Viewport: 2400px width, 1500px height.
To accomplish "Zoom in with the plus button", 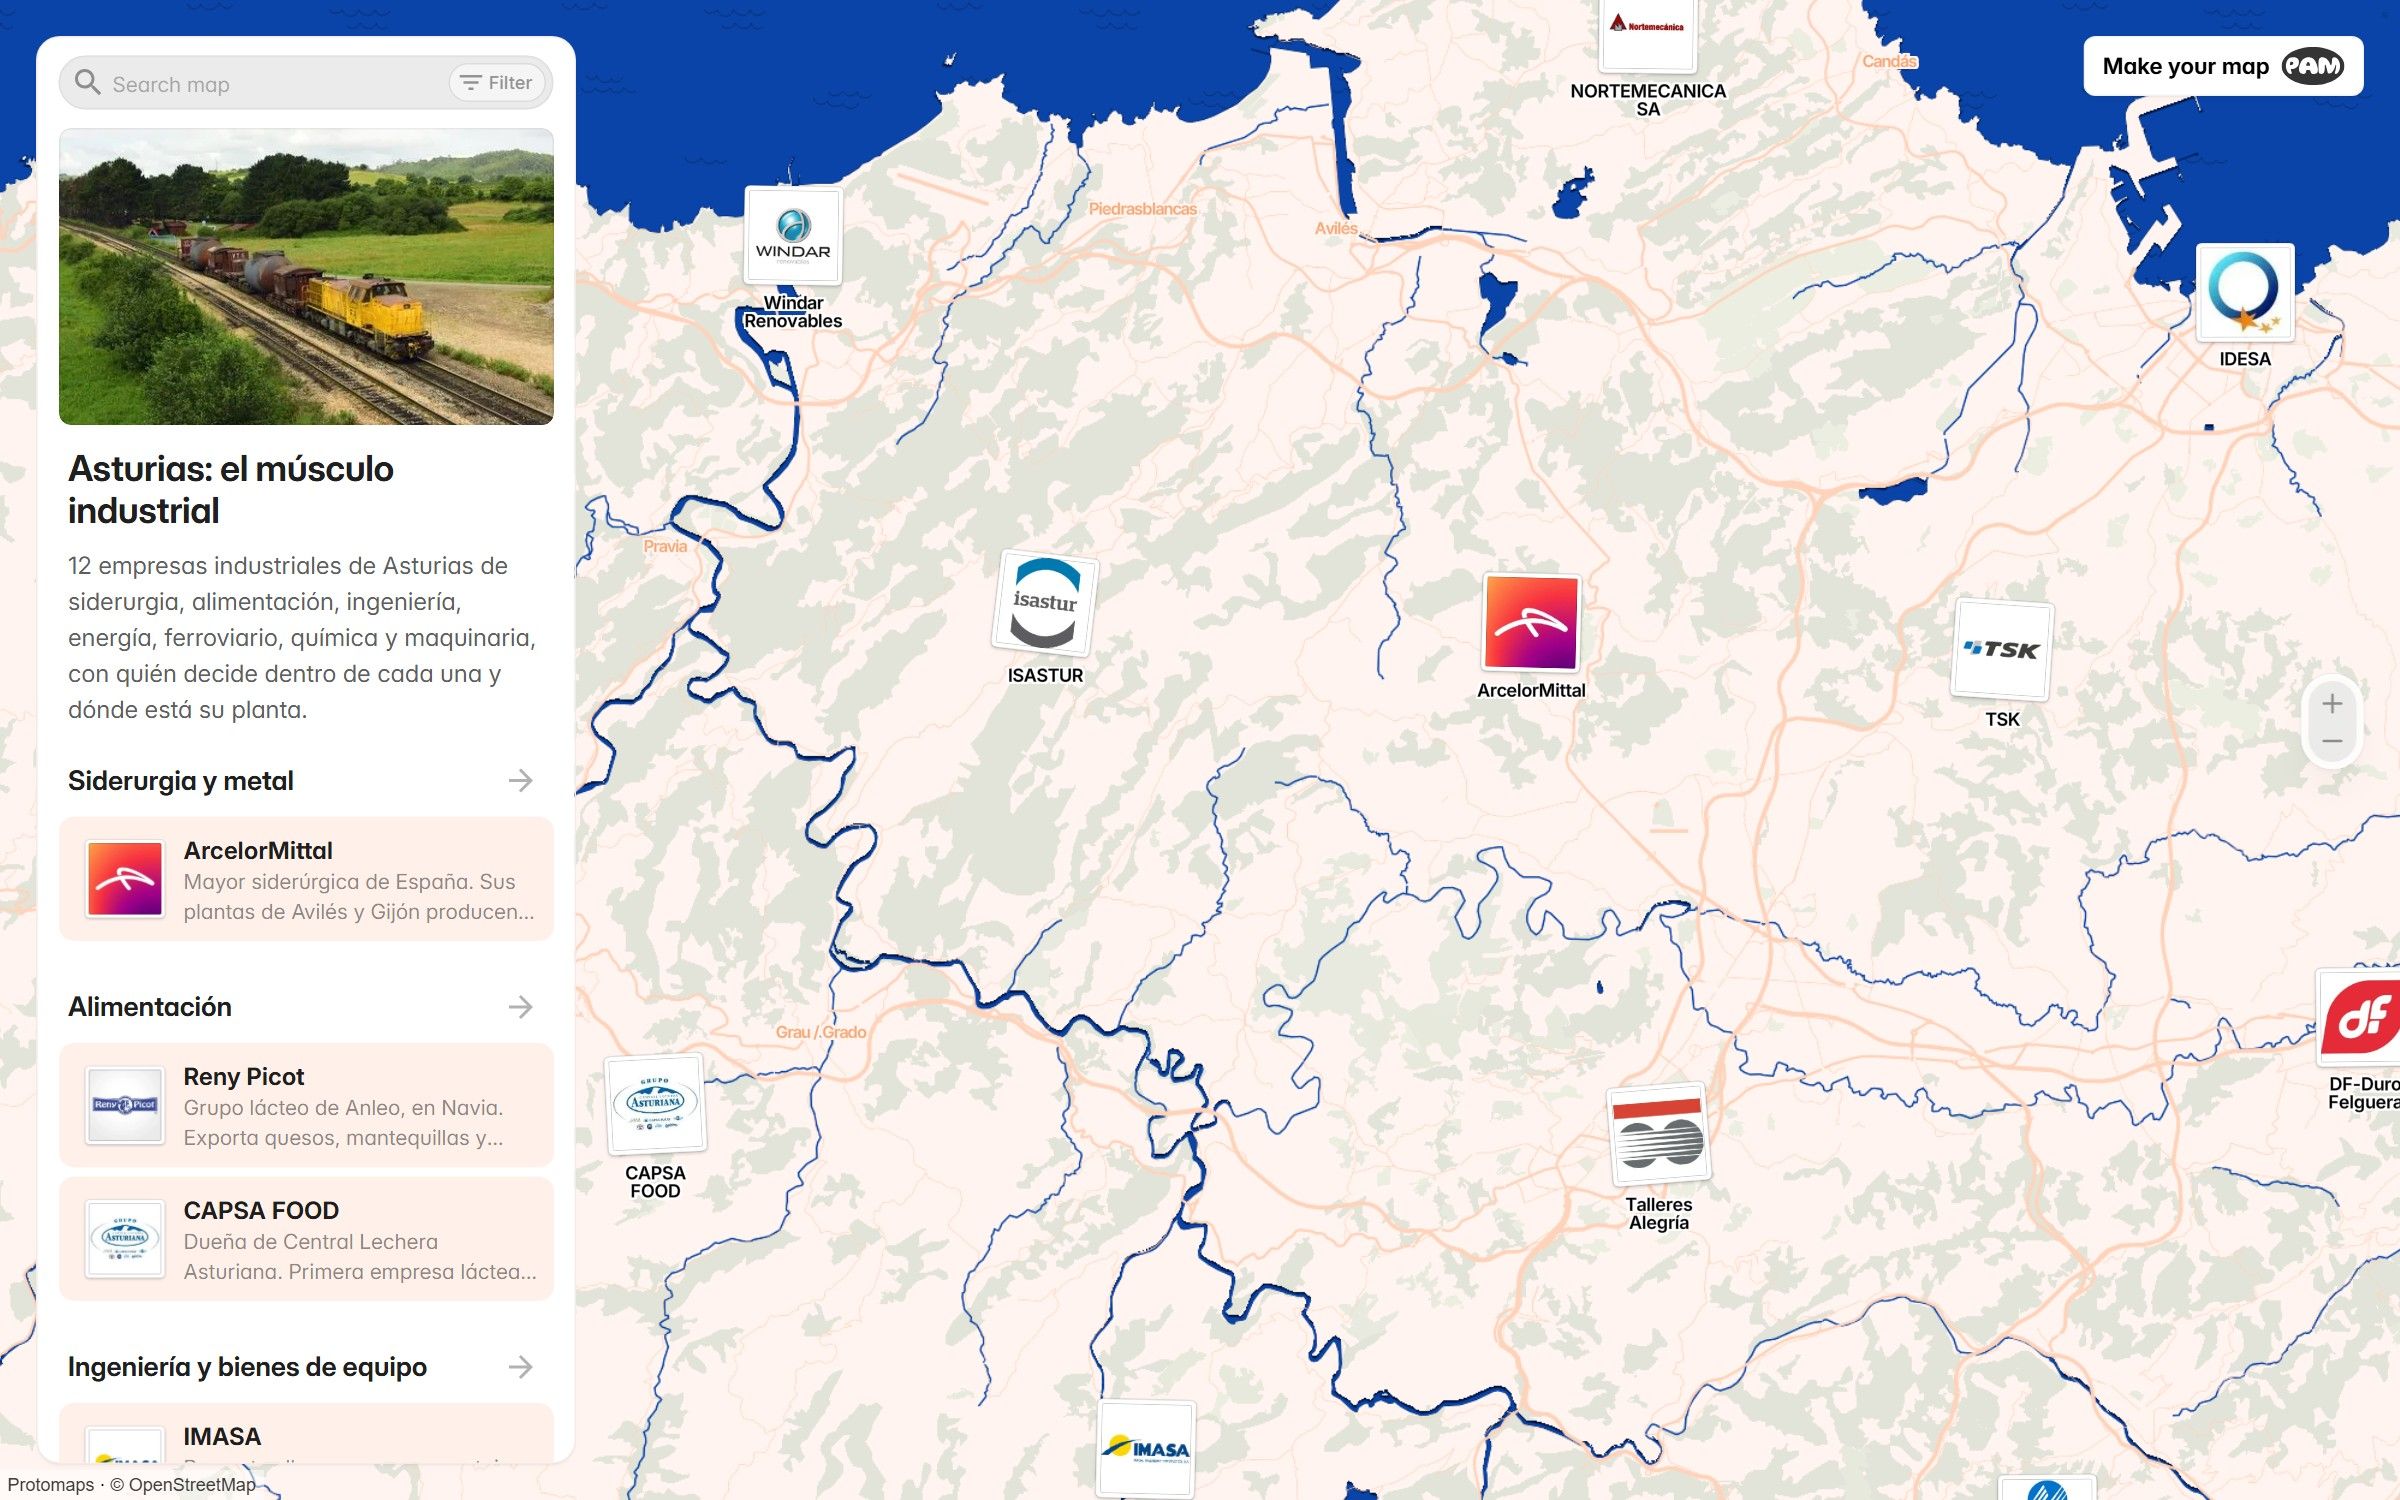I will coord(2332,704).
